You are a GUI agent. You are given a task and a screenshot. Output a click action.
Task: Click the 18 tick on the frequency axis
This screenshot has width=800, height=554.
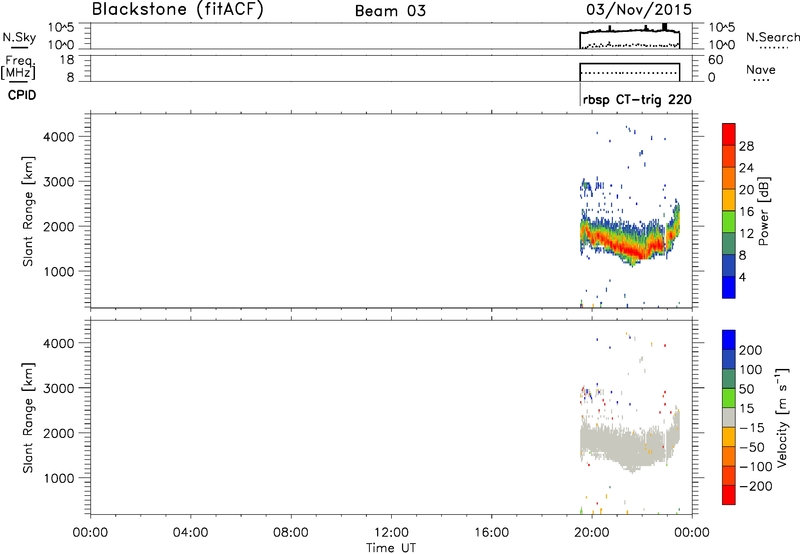point(67,60)
